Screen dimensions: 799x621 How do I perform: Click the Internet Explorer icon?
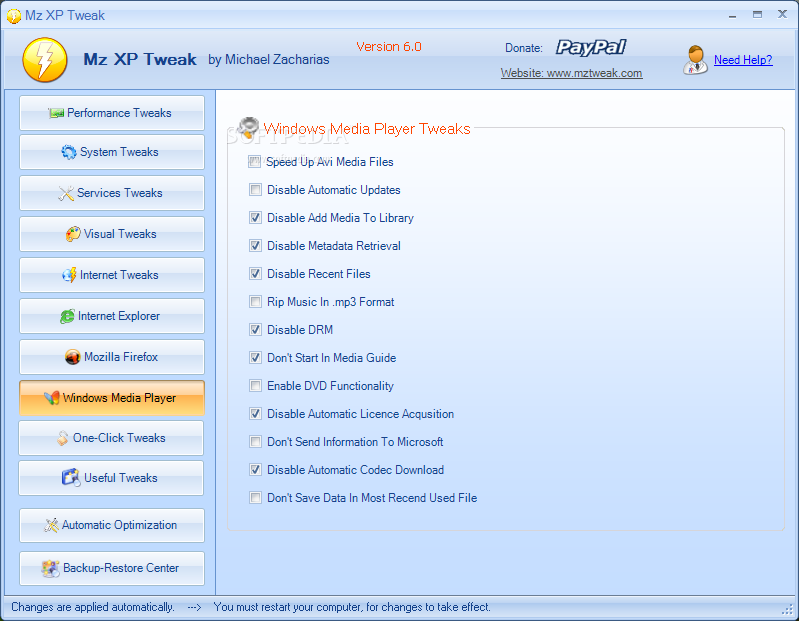click(67, 316)
